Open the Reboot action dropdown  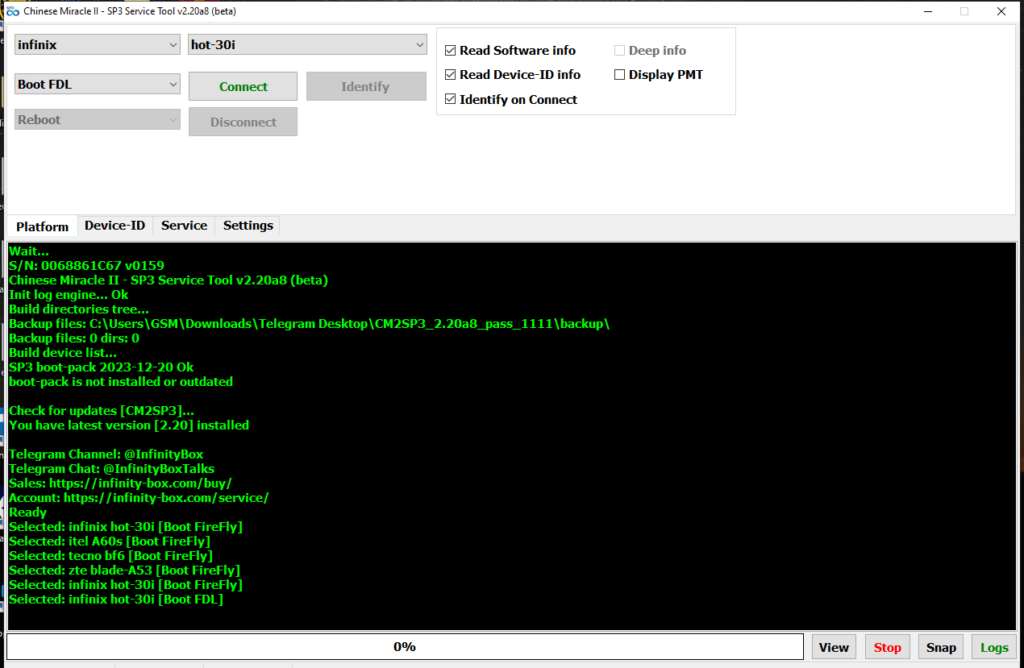click(x=97, y=119)
